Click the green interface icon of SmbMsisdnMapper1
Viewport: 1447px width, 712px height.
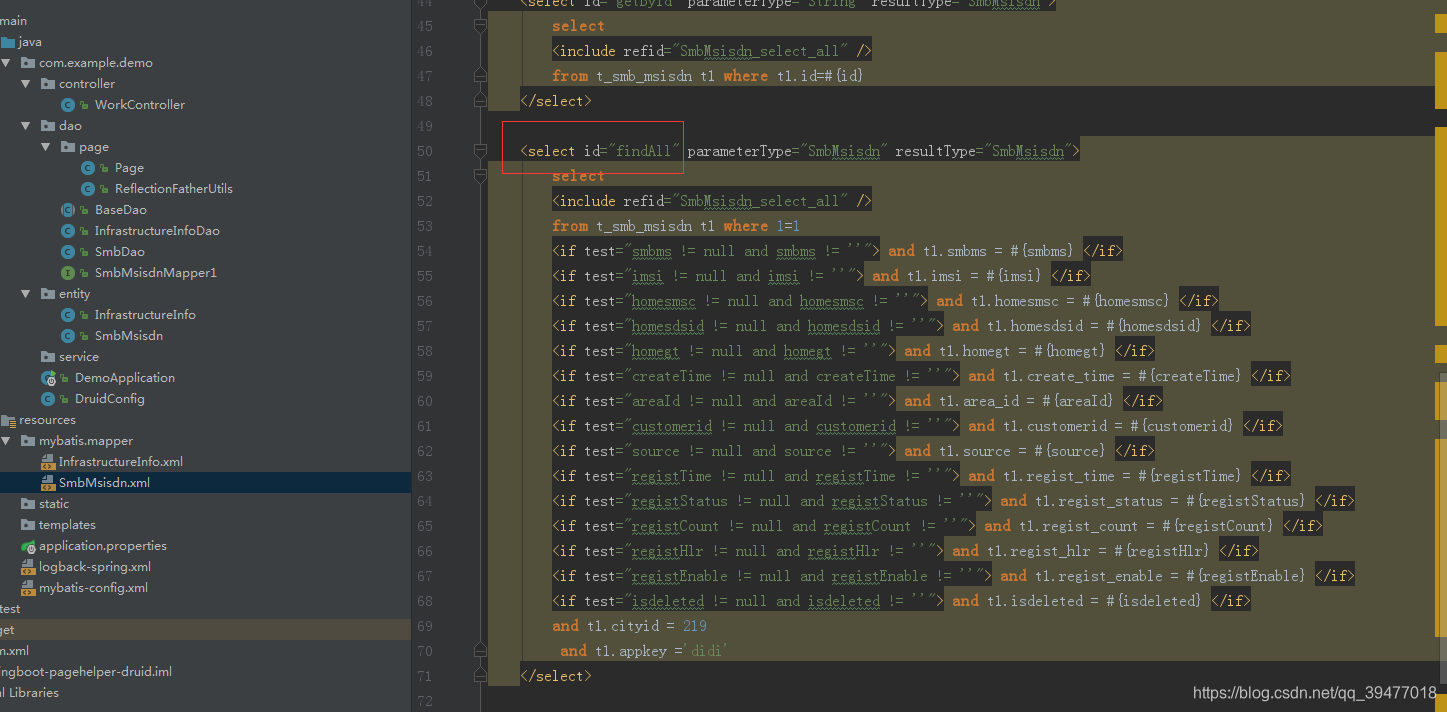(x=68, y=273)
